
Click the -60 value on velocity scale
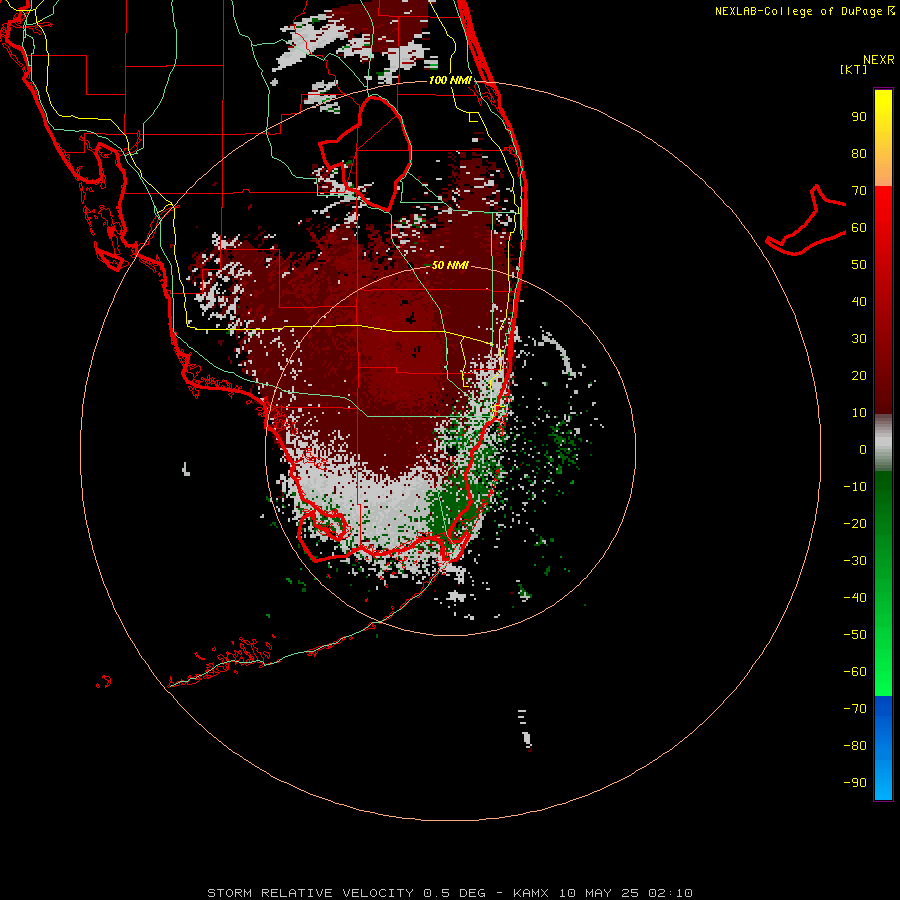[855, 672]
